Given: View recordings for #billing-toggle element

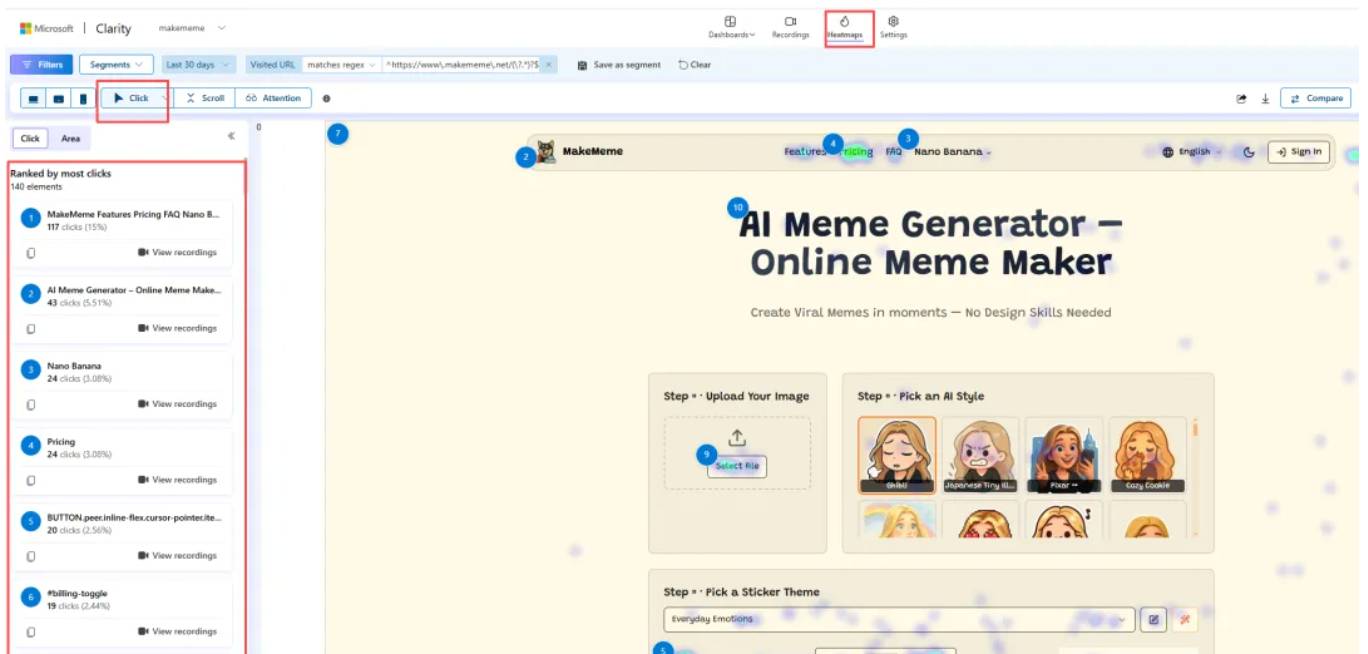Looking at the screenshot, I should pyautogui.click(x=177, y=631).
